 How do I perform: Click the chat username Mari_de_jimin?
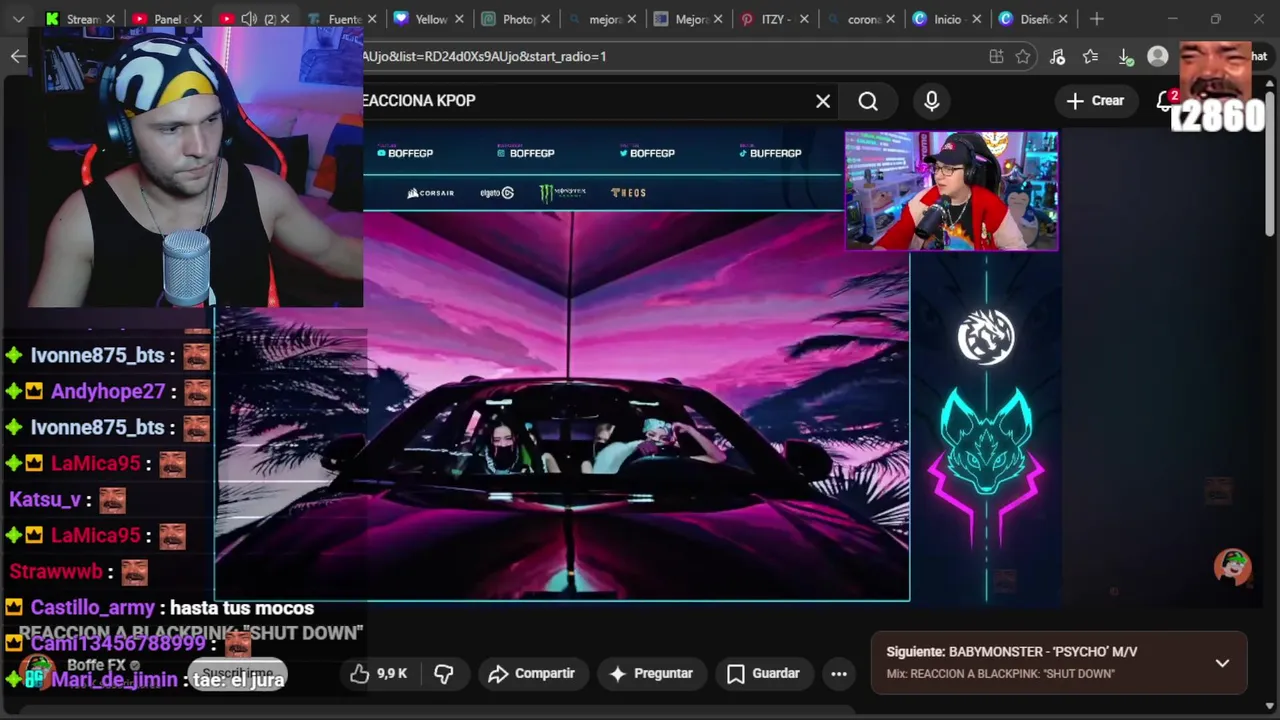[x=114, y=680]
